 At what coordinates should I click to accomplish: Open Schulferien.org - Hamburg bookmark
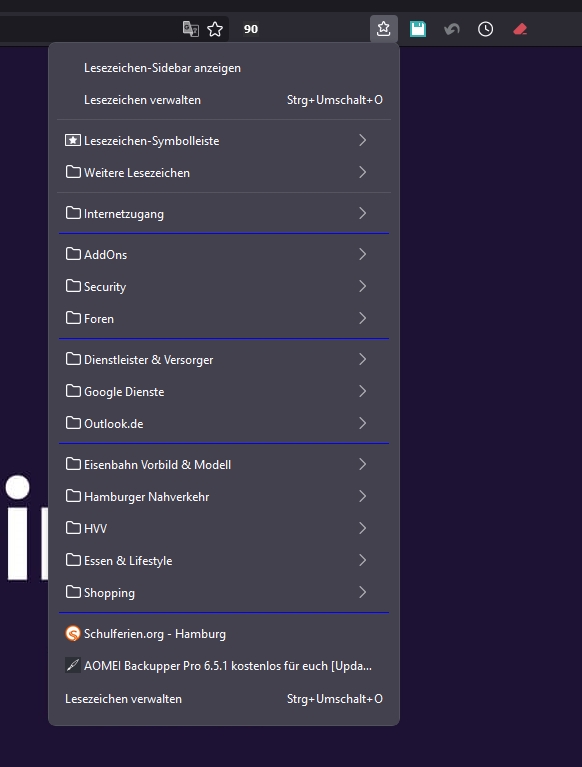coord(224,633)
